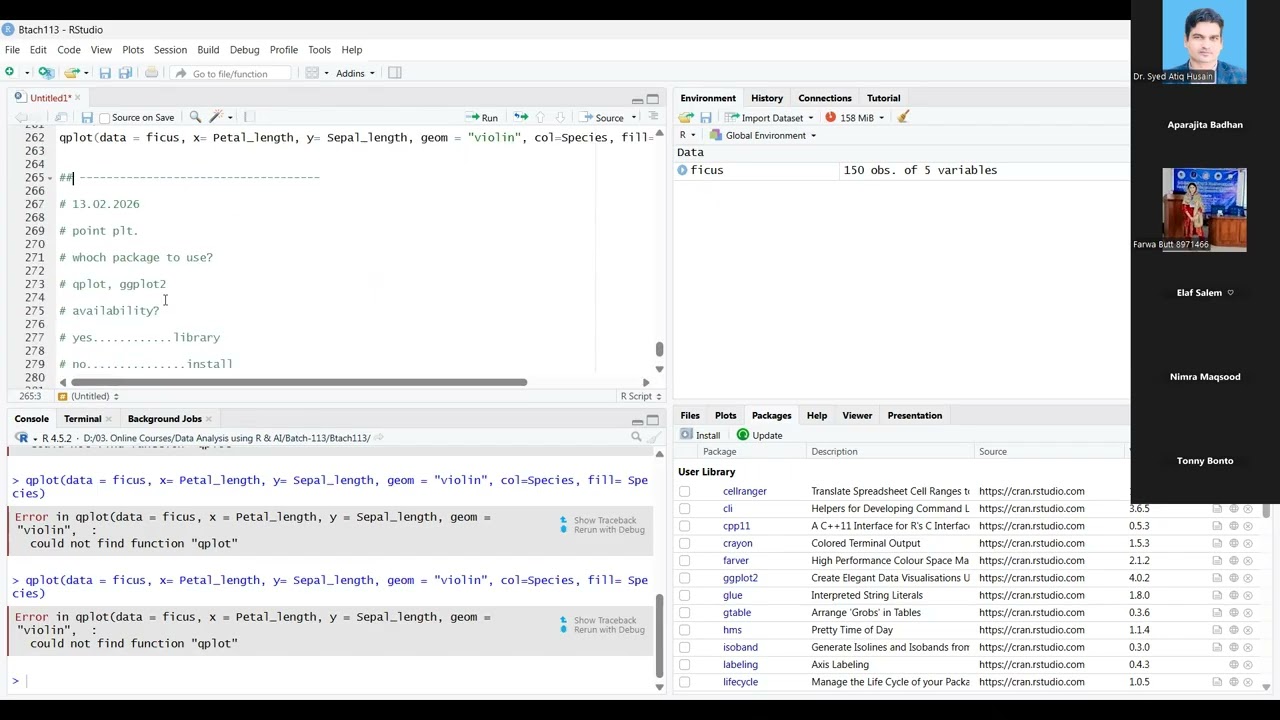The image size is (1280, 720).
Task: Save script using editor toolbar disk icon
Action: point(87,117)
